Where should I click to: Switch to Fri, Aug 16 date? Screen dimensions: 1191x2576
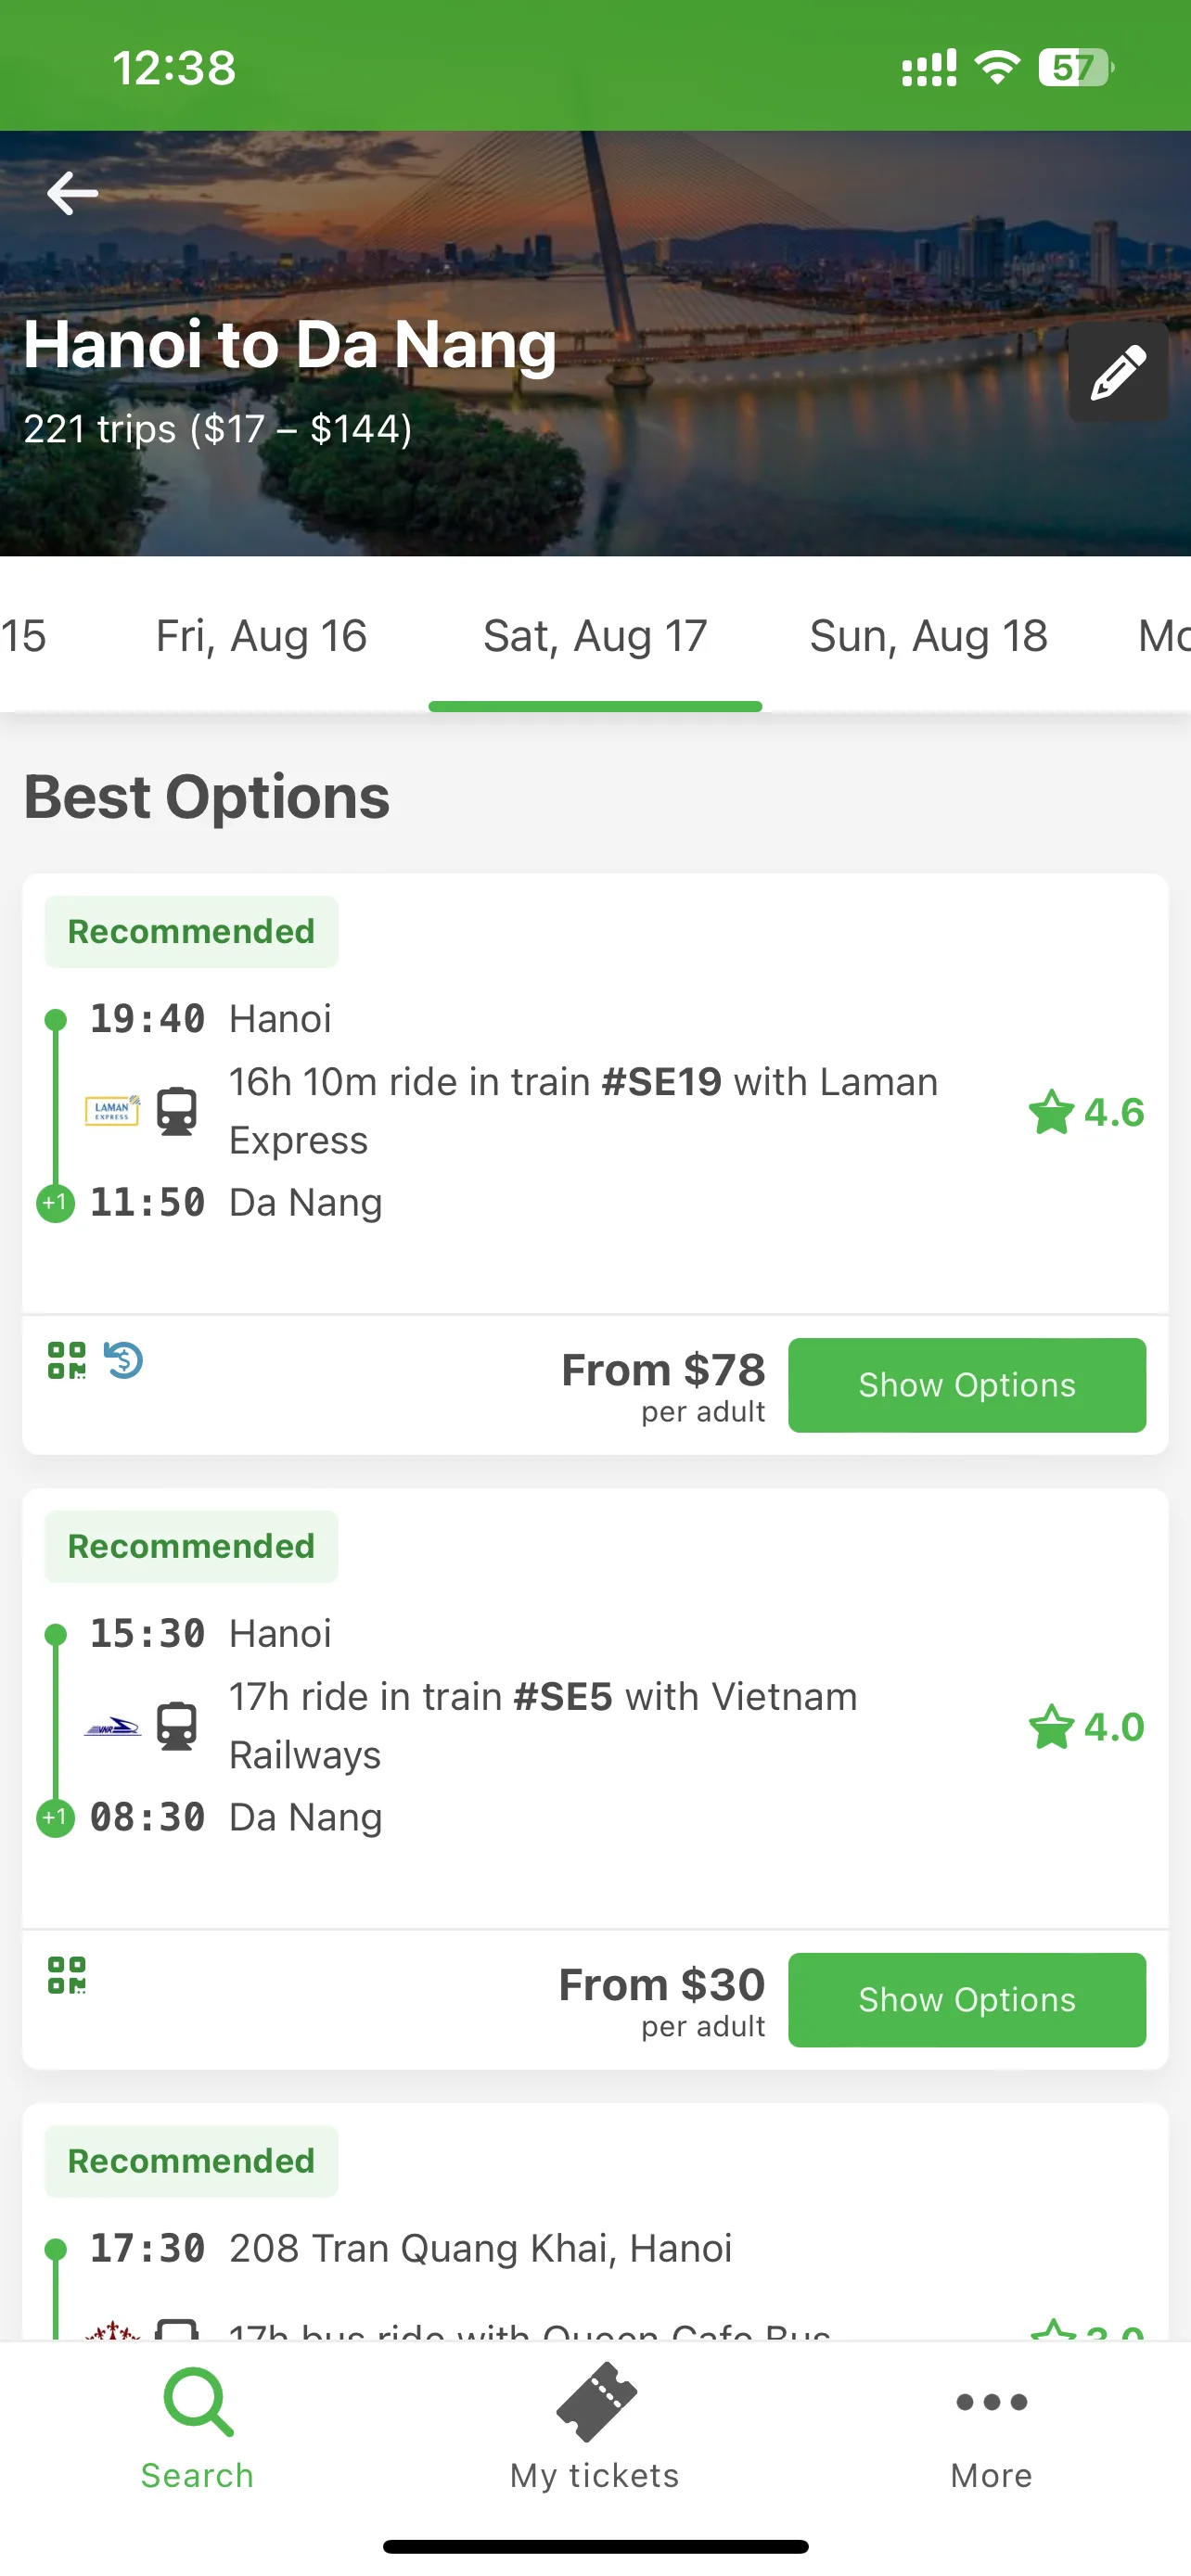[x=262, y=636]
